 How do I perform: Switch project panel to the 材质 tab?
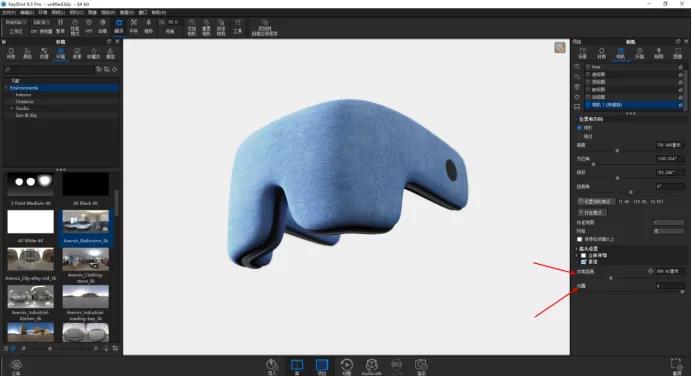[602, 53]
